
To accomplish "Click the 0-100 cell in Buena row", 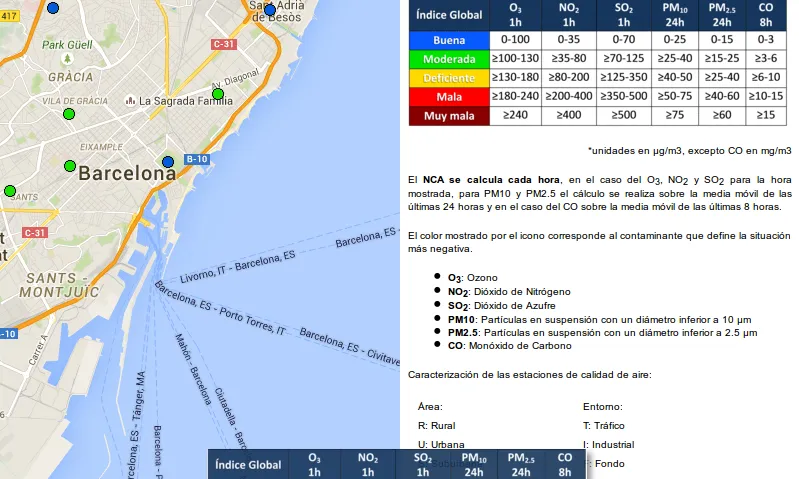I will click(515, 40).
